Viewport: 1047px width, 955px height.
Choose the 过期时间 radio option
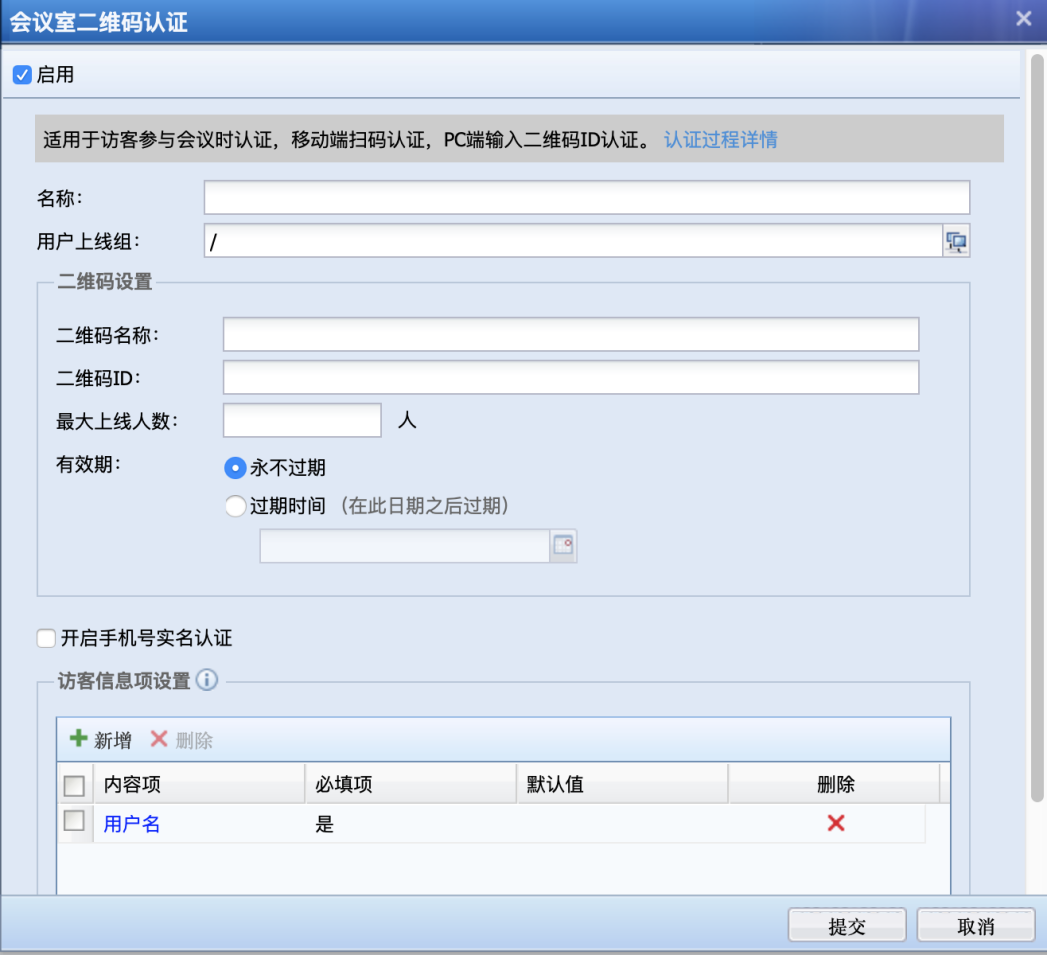(x=235, y=506)
